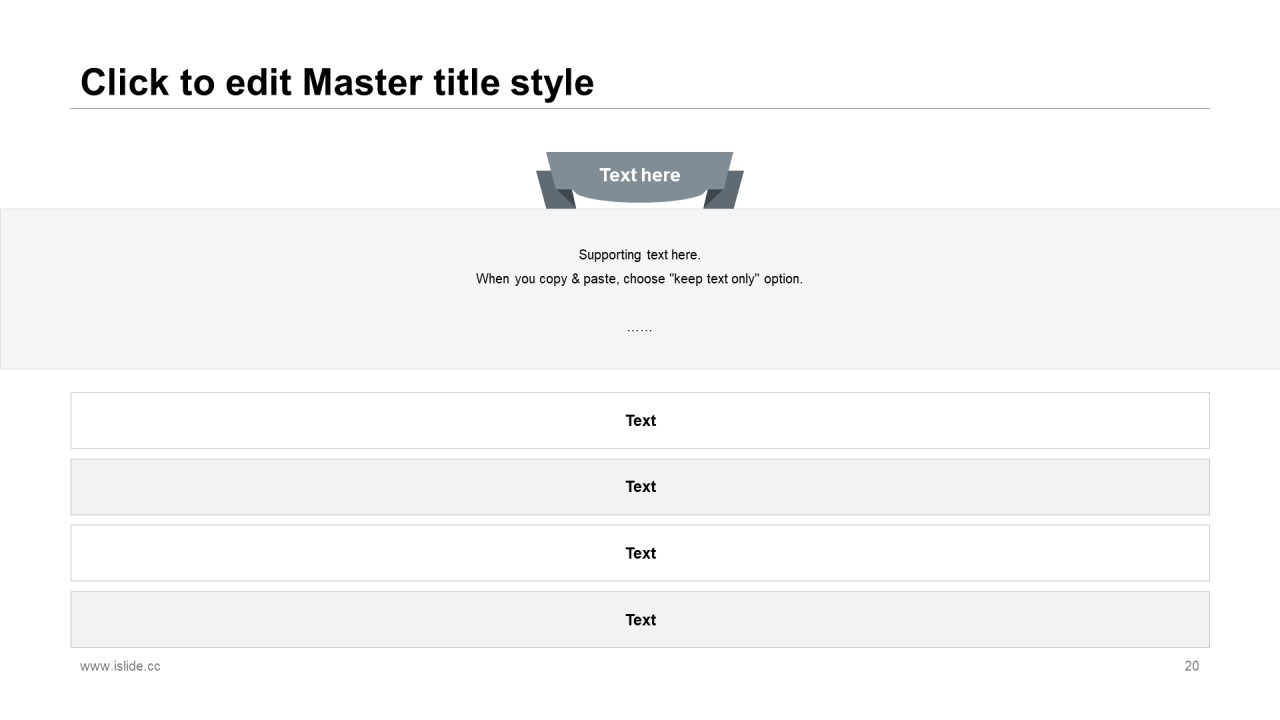Select the upper gray "Text" row
The height and width of the screenshot is (720, 1280).
coord(640,487)
